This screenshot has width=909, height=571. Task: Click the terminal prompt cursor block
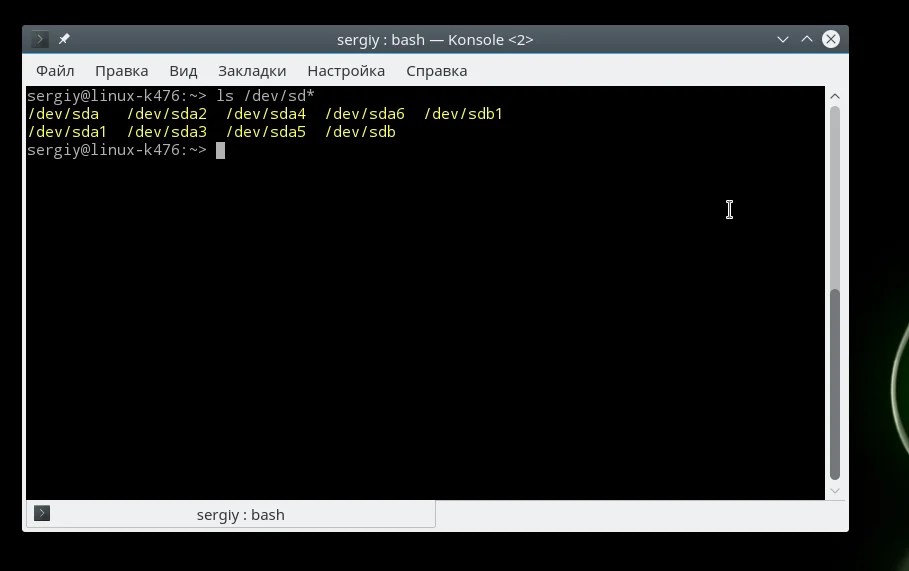point(220,151)
